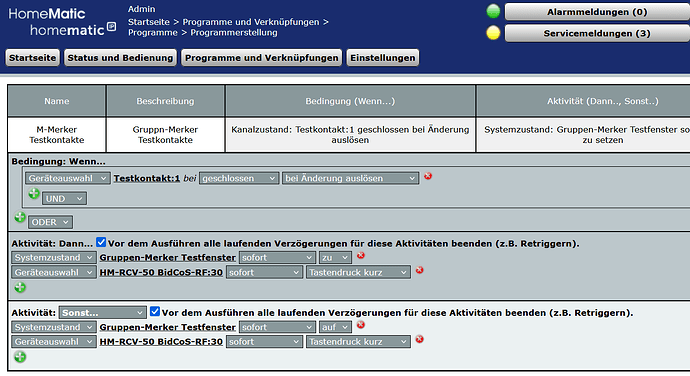
Task: Open 'sofort' dropdown for Sonst Gruppen-Merker
Action: click(277, 327)
